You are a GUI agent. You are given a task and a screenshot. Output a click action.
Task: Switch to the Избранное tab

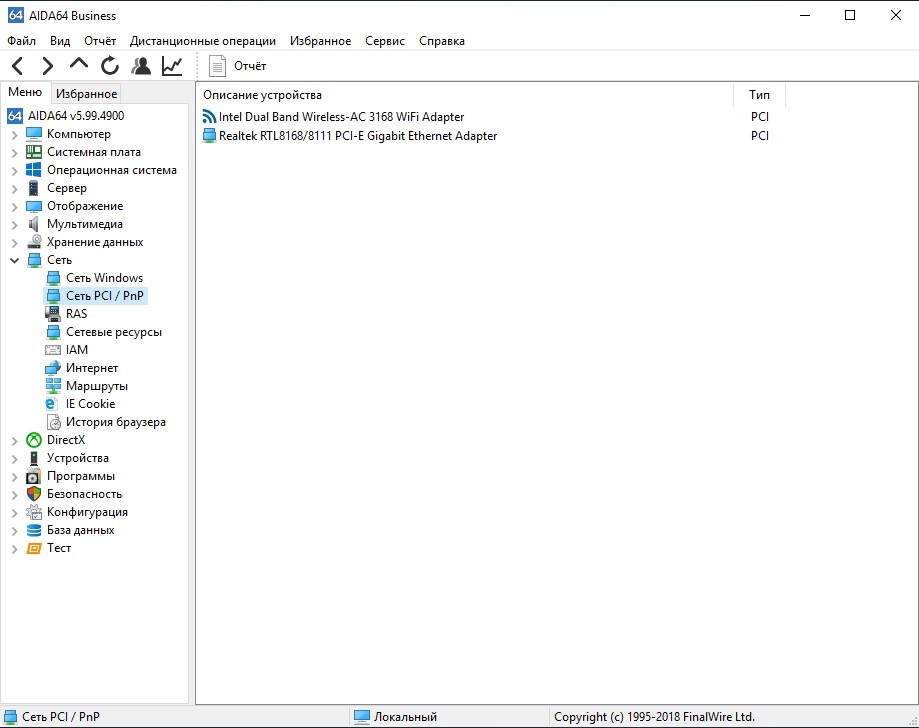86,94
